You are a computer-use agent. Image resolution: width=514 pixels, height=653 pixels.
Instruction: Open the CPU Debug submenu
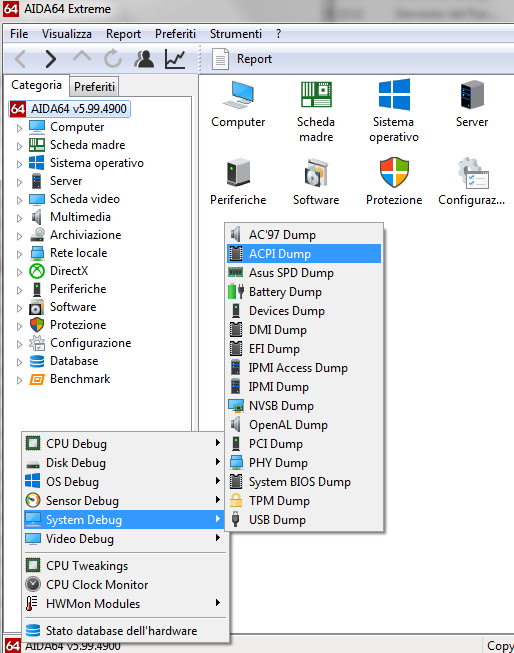(x=124, y=444)
